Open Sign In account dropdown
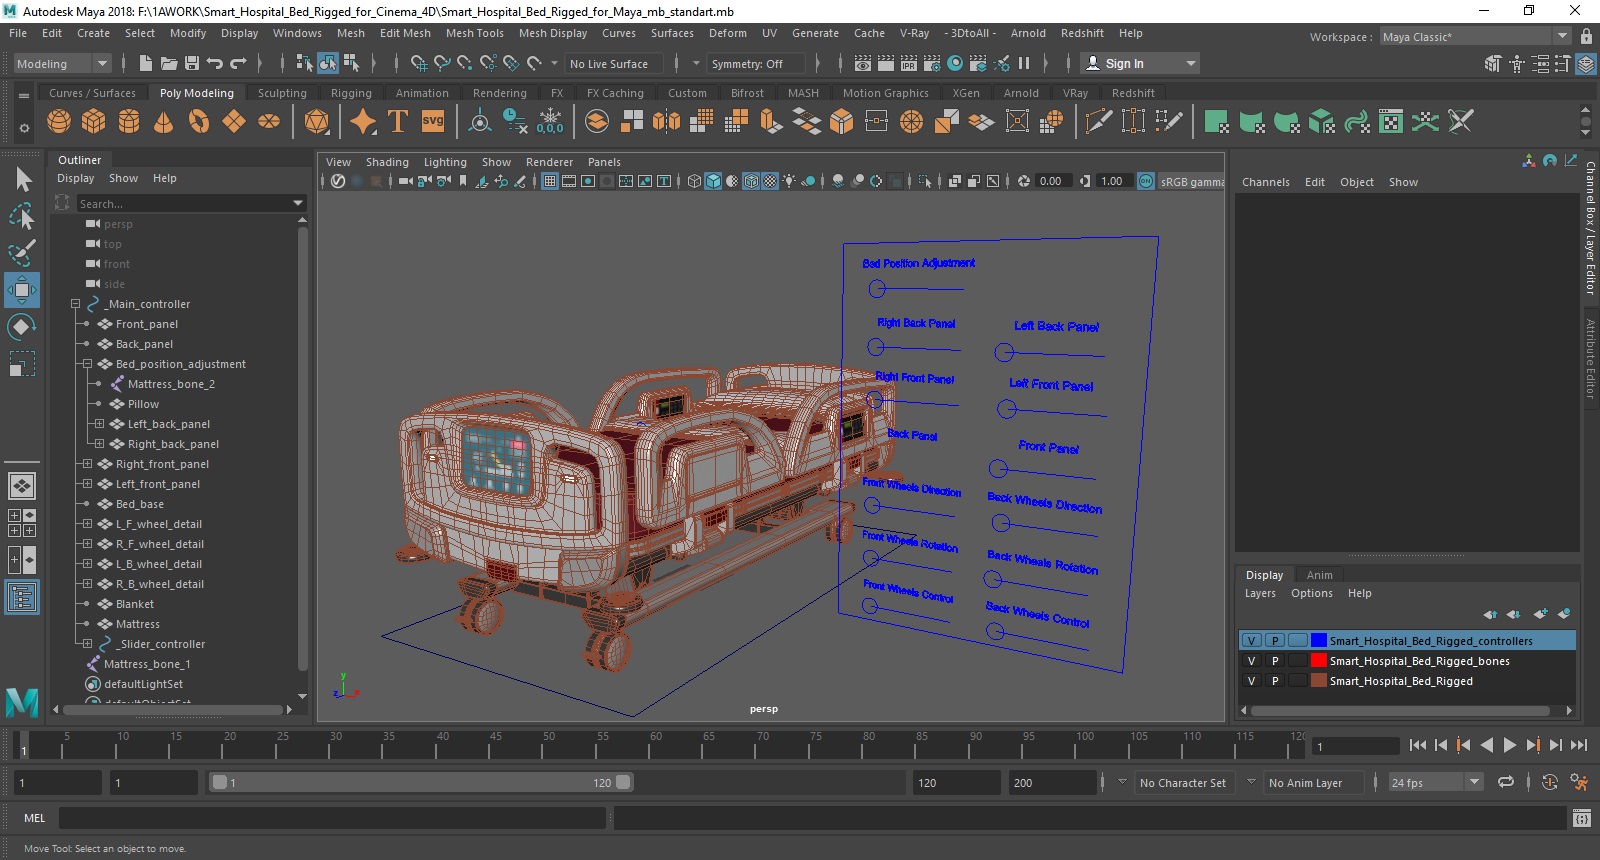Screen dimensions: 1600x860 coord(1141,63)
